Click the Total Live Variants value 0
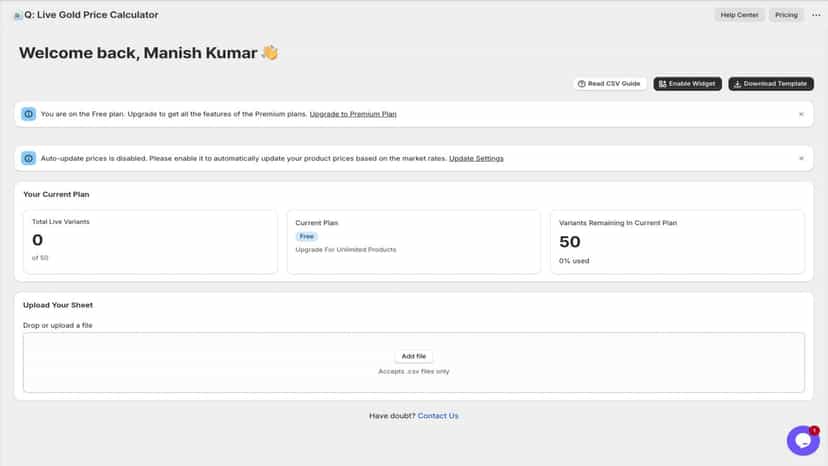The height and width of the screenshot is (466, 828). pyautogui.click(x=37, y=240)
